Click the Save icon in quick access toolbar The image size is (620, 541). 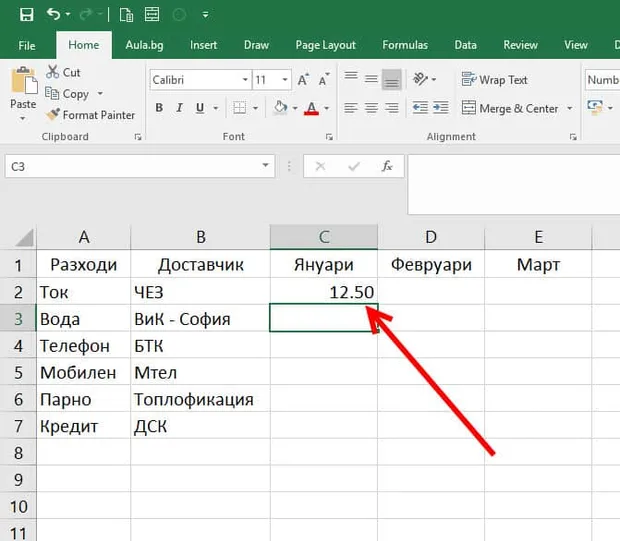tap(26, 15)
